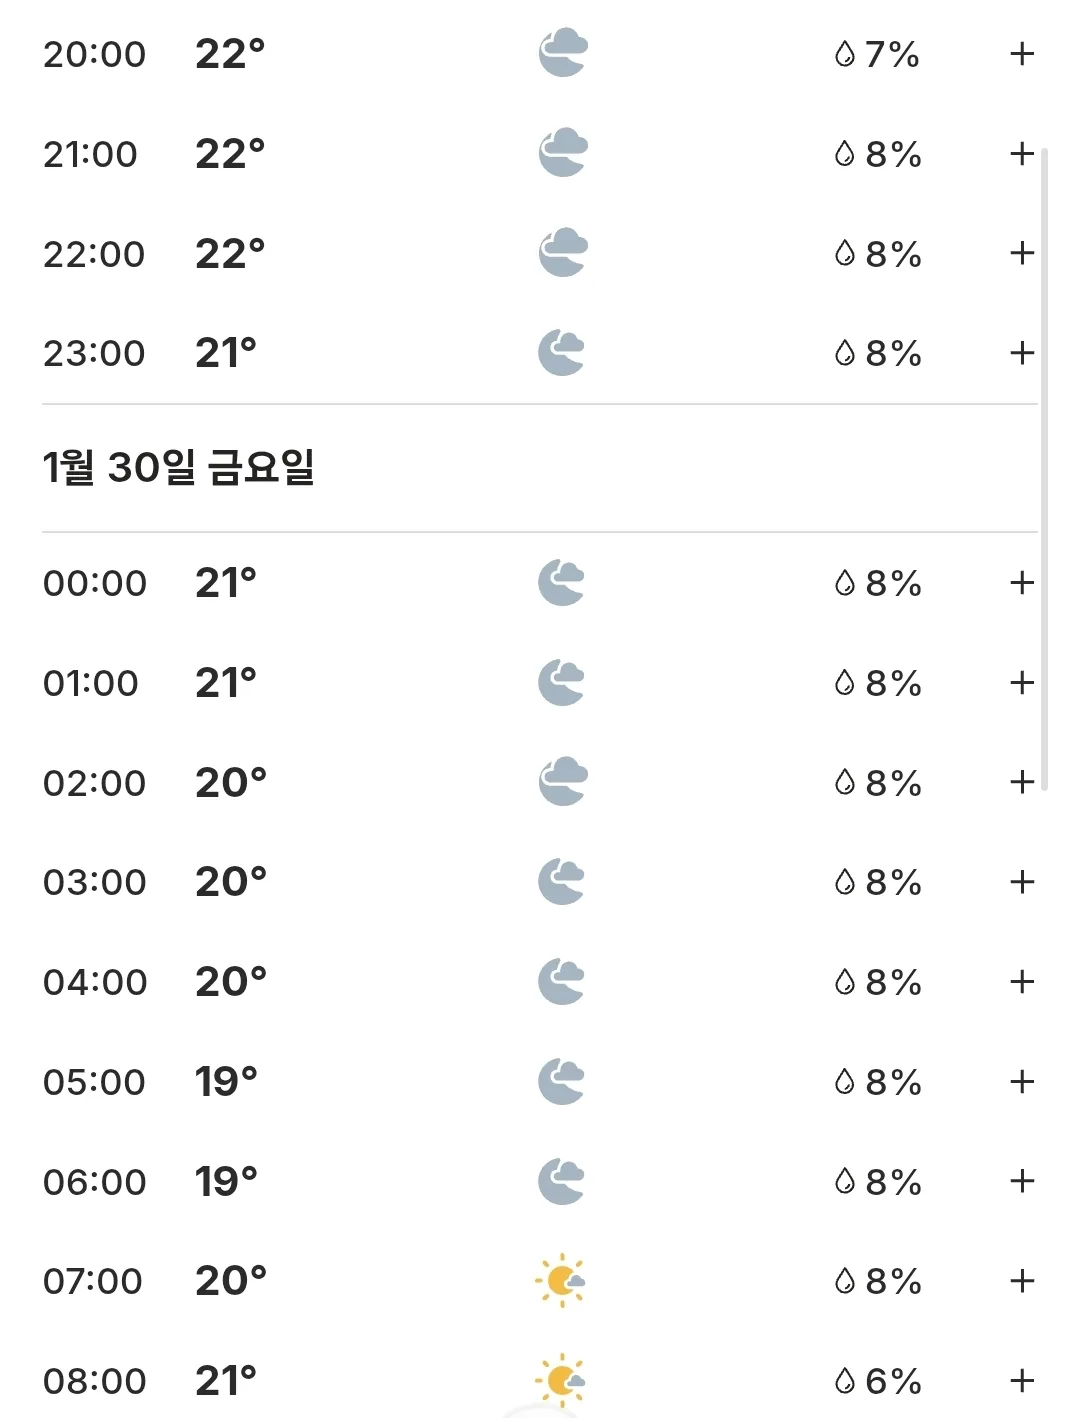This screenshot has width=1079, height=1418.
Task: Expand the 23:00 hourly row plus
Action: 1021,353
